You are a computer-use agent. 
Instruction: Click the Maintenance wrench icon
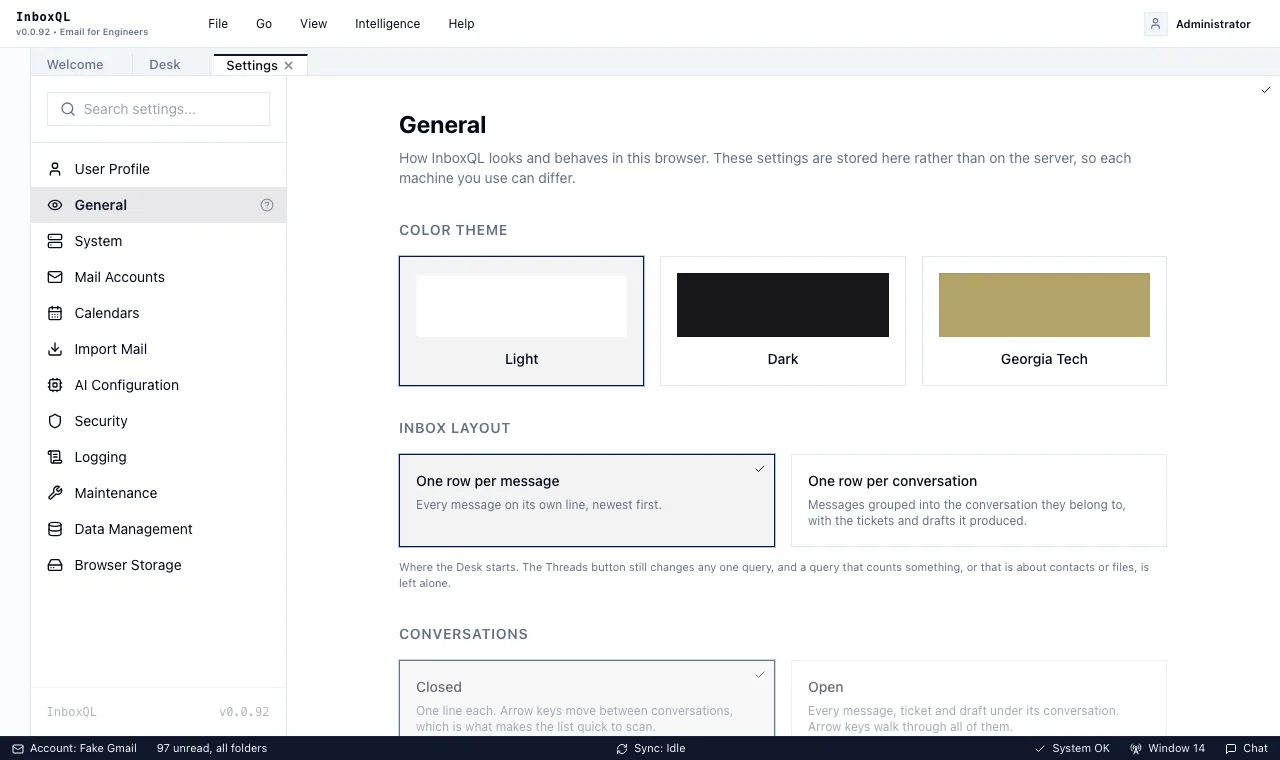[x=55, y=493]
